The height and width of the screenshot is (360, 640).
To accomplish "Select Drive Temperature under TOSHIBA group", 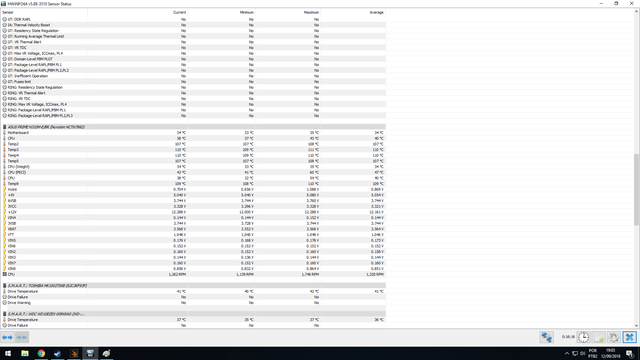I will 193,291.
